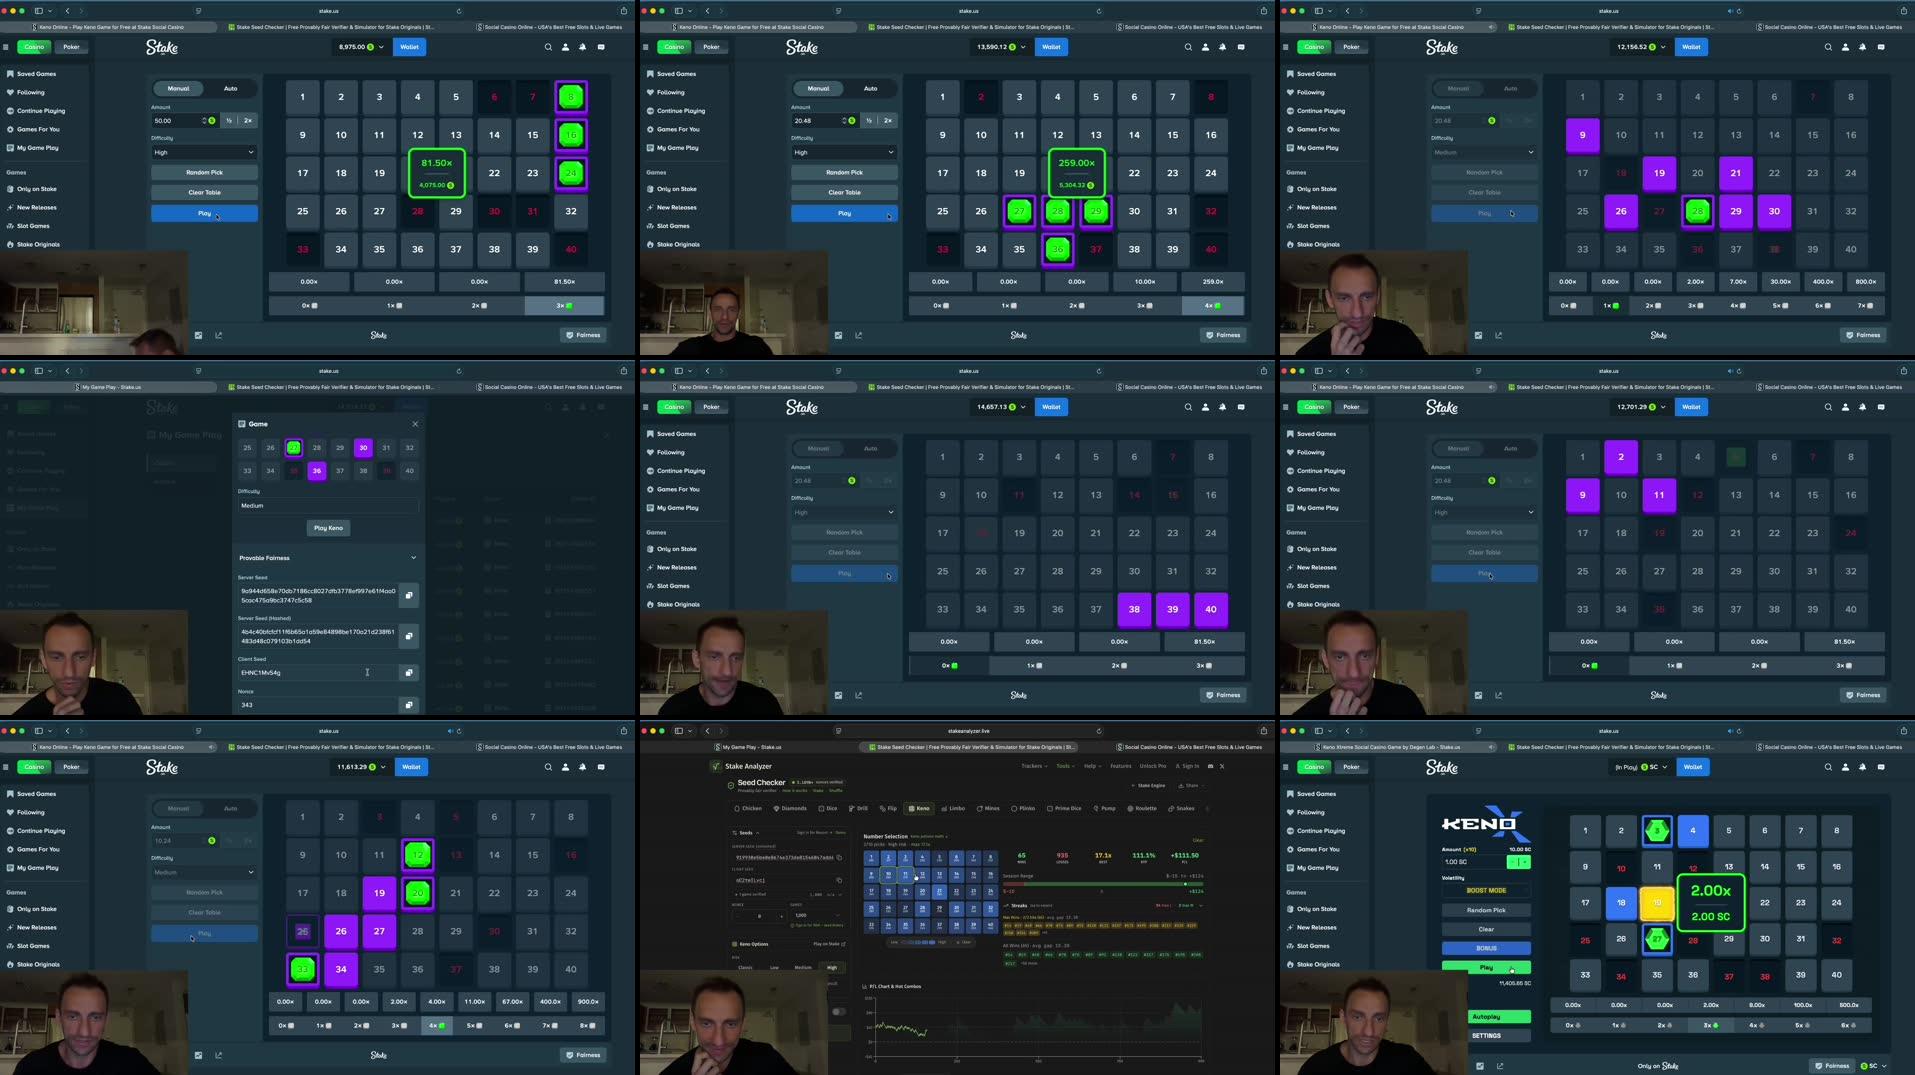Open Discord icon in Stake Analyzer header
This screenshot has height=1075, width=1915.
[x=1210, y=766]
